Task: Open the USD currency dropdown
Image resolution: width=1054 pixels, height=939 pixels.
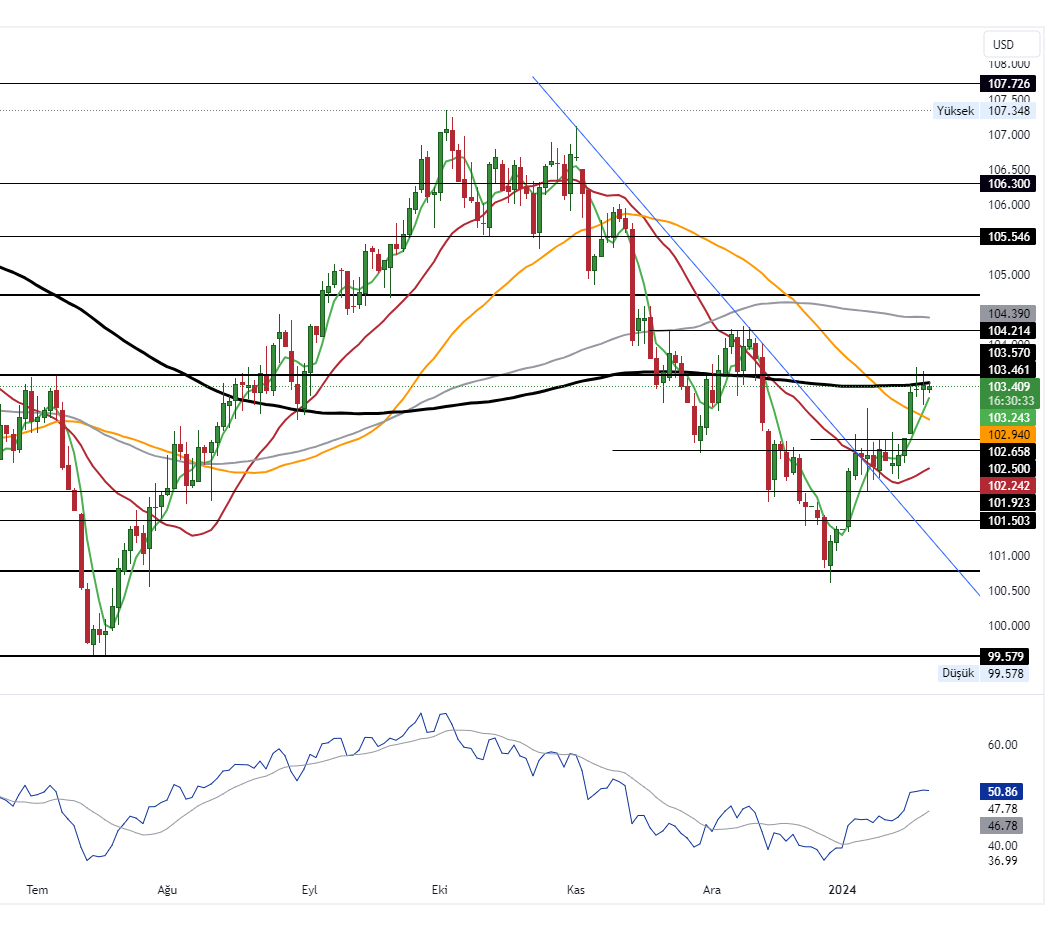Action: (x=1011, y=44)
